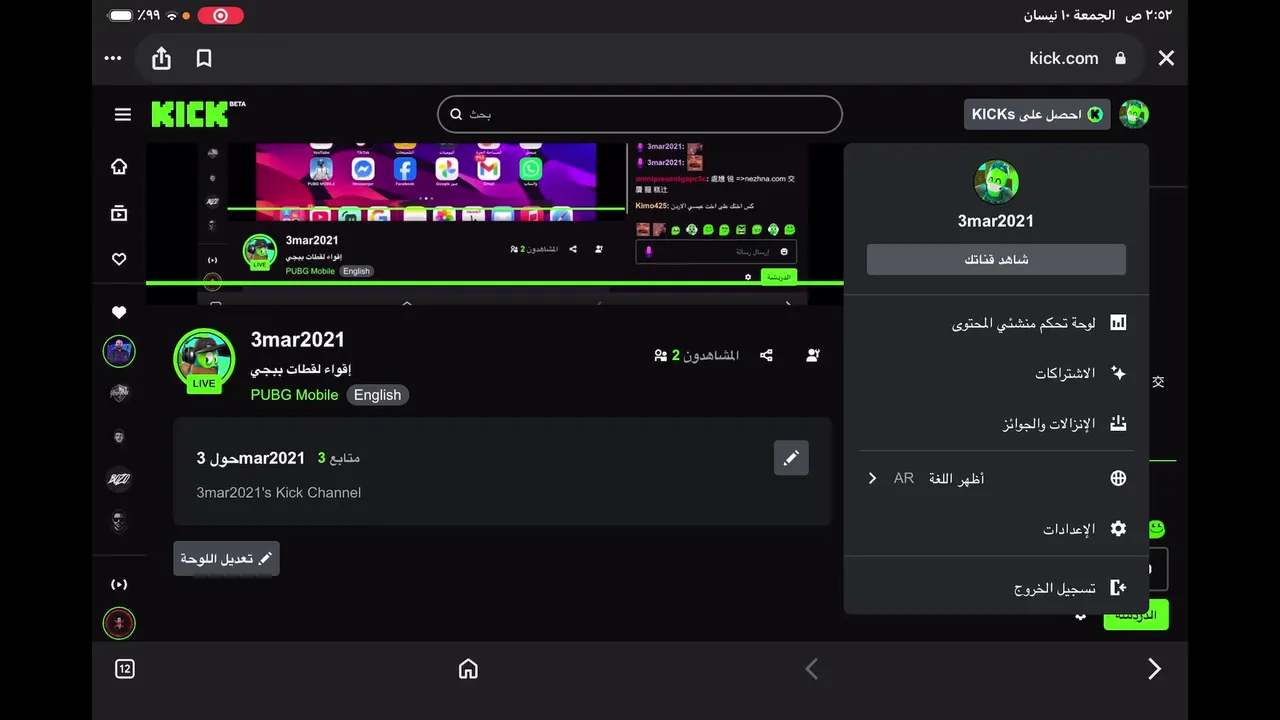Click the settings gear icon in menu
Viewport: 1280px width, 720px height.
1118,528
